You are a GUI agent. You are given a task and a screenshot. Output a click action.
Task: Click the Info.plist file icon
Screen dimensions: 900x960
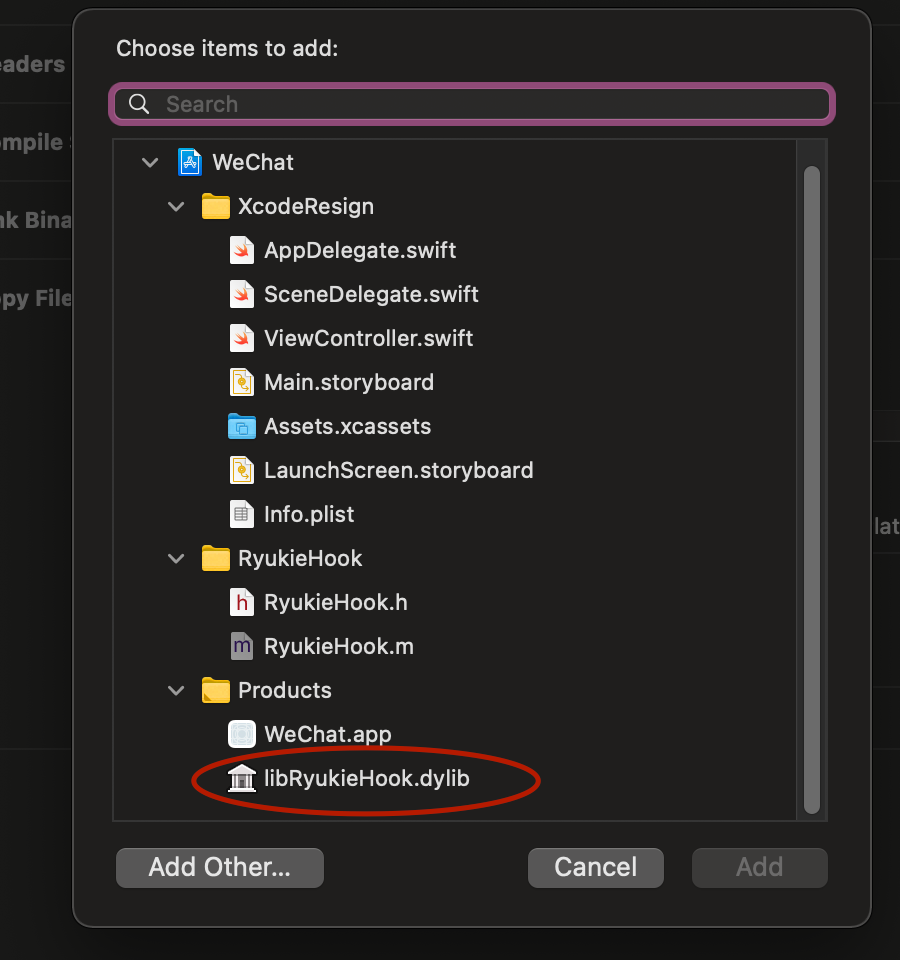242,514
